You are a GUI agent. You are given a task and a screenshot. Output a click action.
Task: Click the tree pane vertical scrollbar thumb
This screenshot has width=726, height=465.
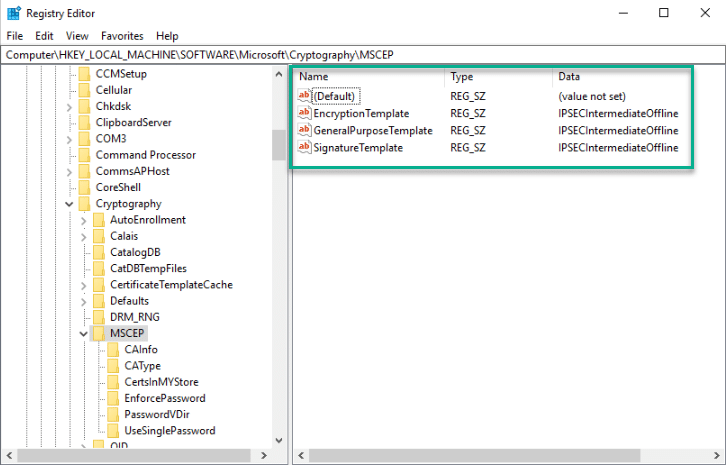coord(279,145)
